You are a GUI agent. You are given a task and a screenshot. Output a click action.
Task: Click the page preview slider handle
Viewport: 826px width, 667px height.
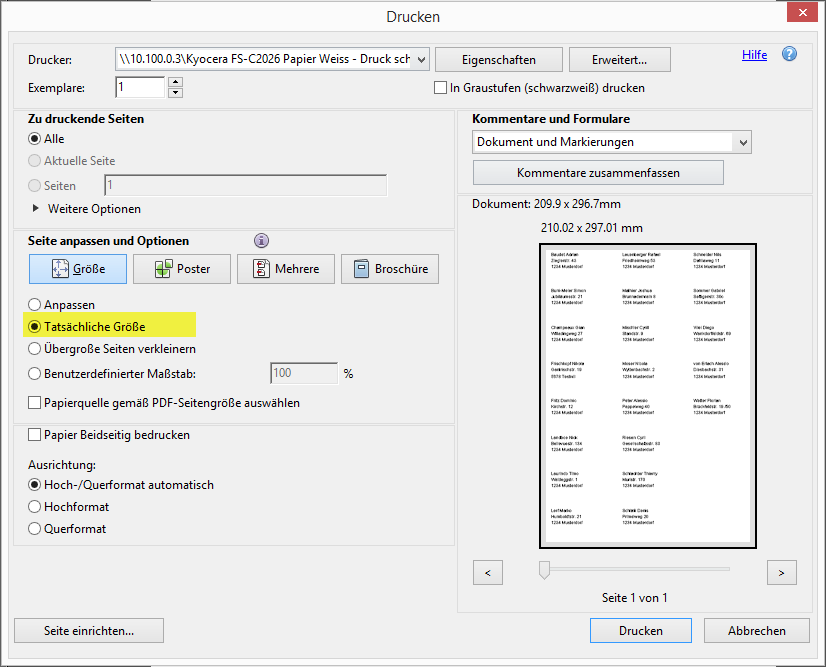click(544, 570)
